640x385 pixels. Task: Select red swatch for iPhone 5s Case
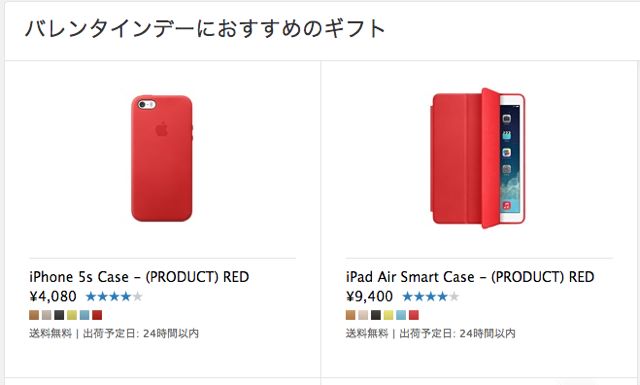pos(97,315)
